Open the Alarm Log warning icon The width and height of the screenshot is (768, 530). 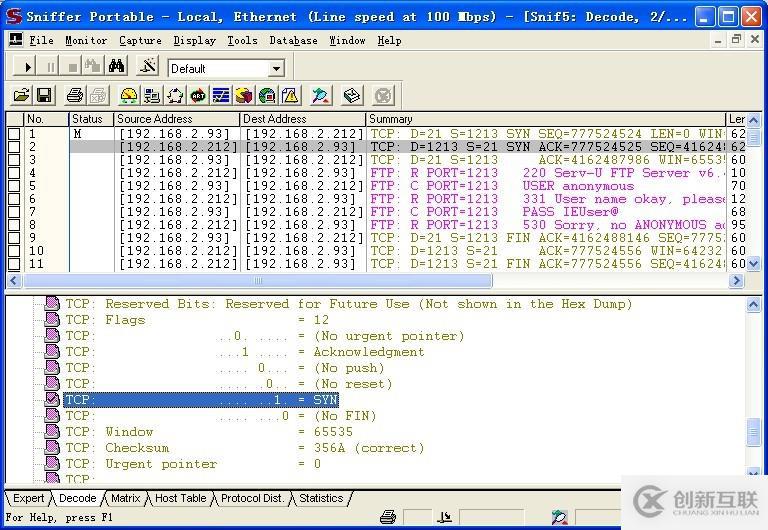coord(290,96)
